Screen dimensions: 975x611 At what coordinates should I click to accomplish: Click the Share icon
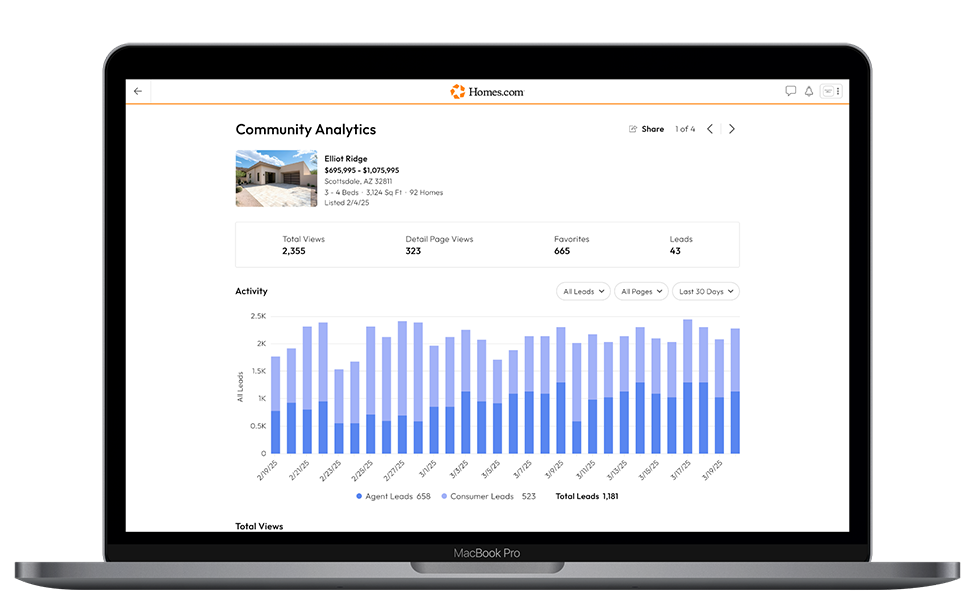pyautogui.click(x=632, y=128)
